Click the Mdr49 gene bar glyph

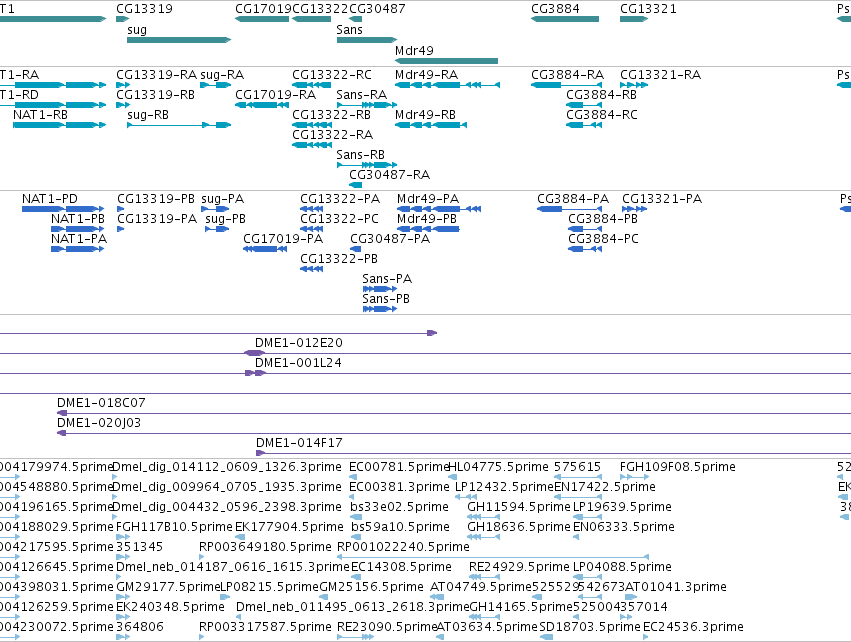tap(446, 61)
